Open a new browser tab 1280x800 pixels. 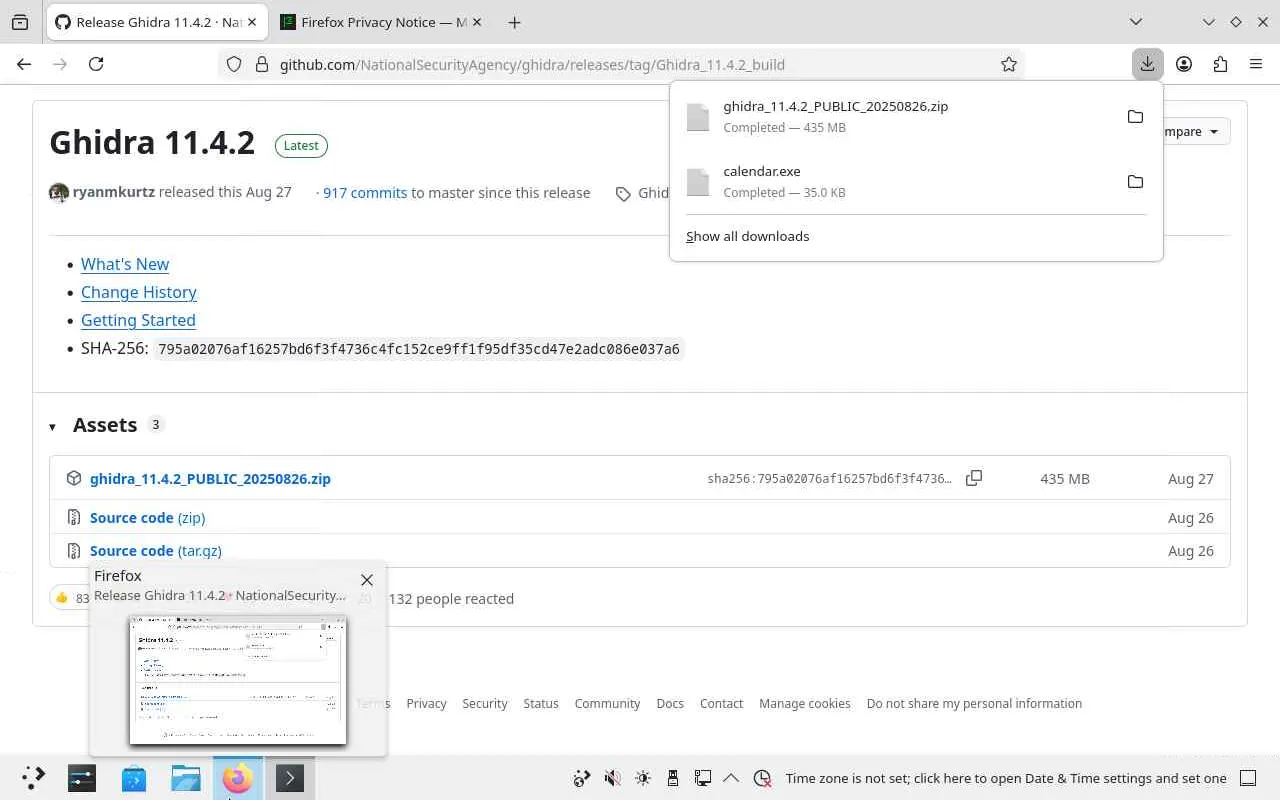(x=514, y=22)
